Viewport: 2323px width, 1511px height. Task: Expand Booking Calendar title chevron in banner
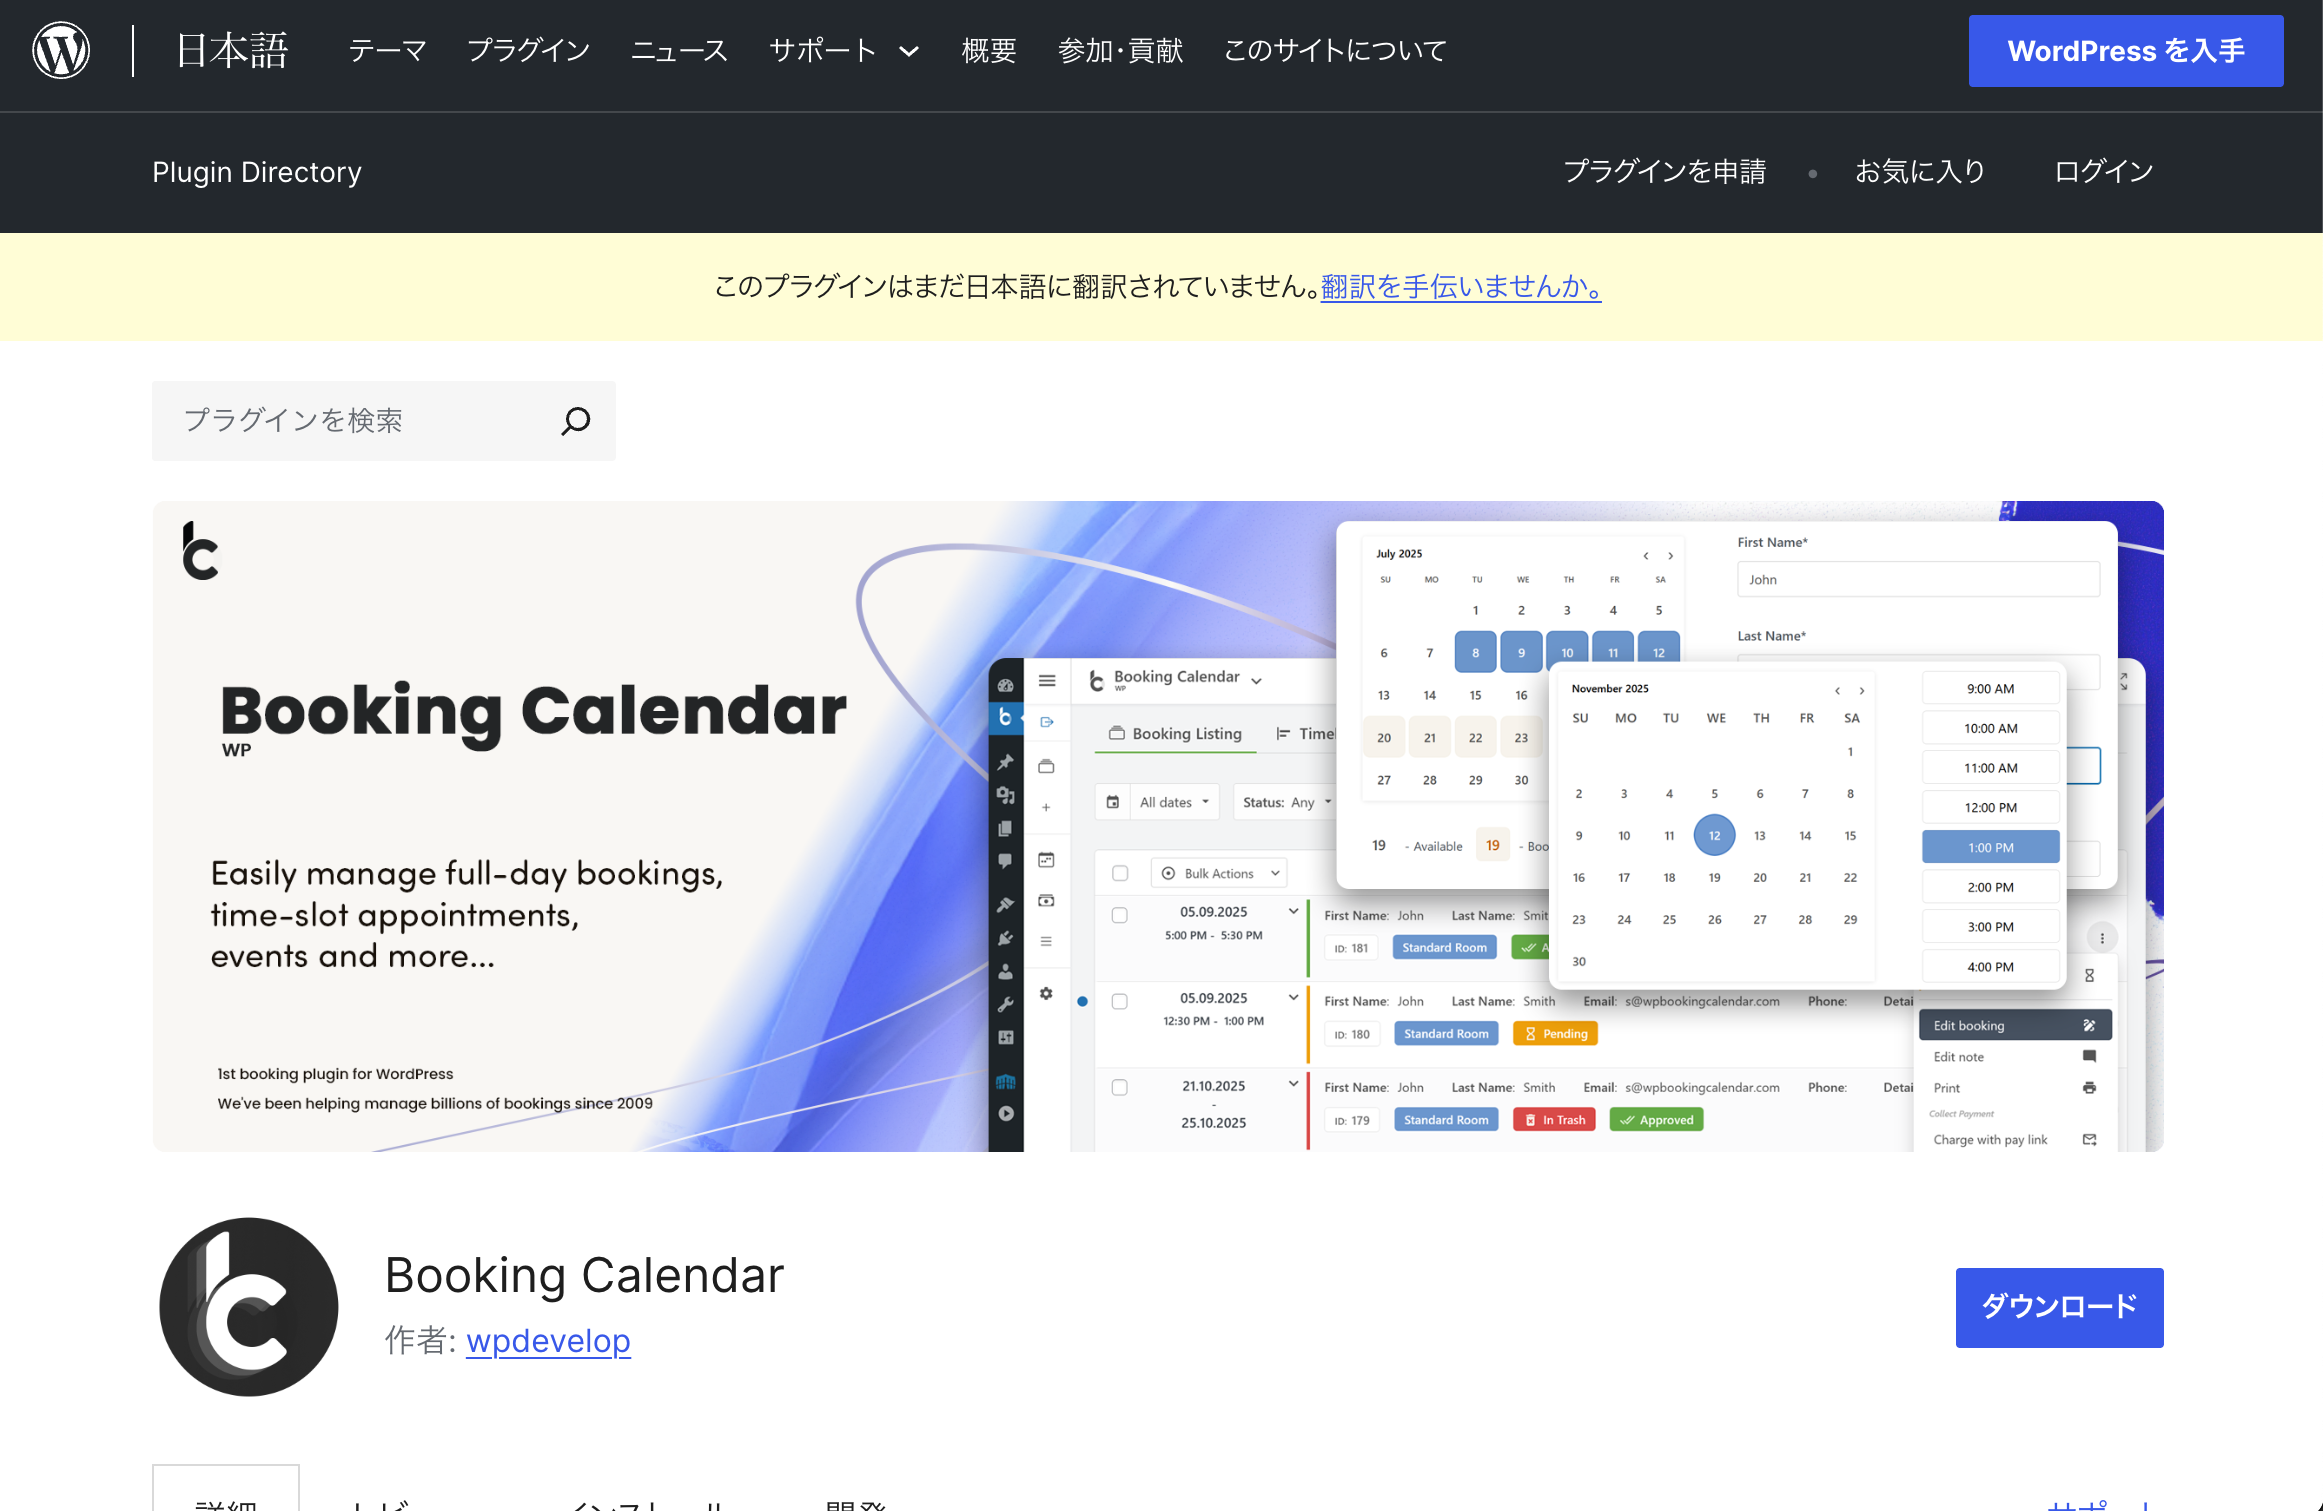(x=1257, y=681)
